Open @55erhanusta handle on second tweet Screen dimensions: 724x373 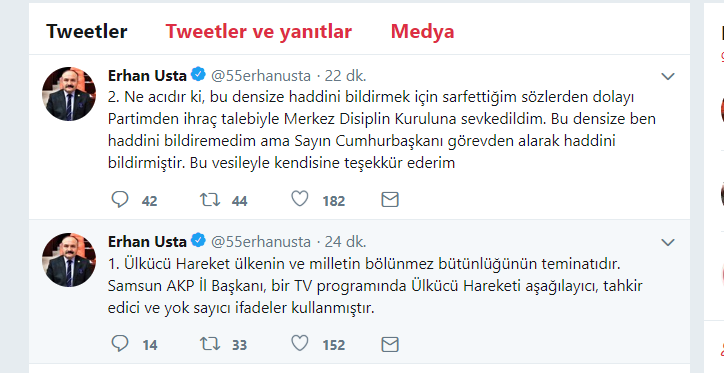coord(261,241)
